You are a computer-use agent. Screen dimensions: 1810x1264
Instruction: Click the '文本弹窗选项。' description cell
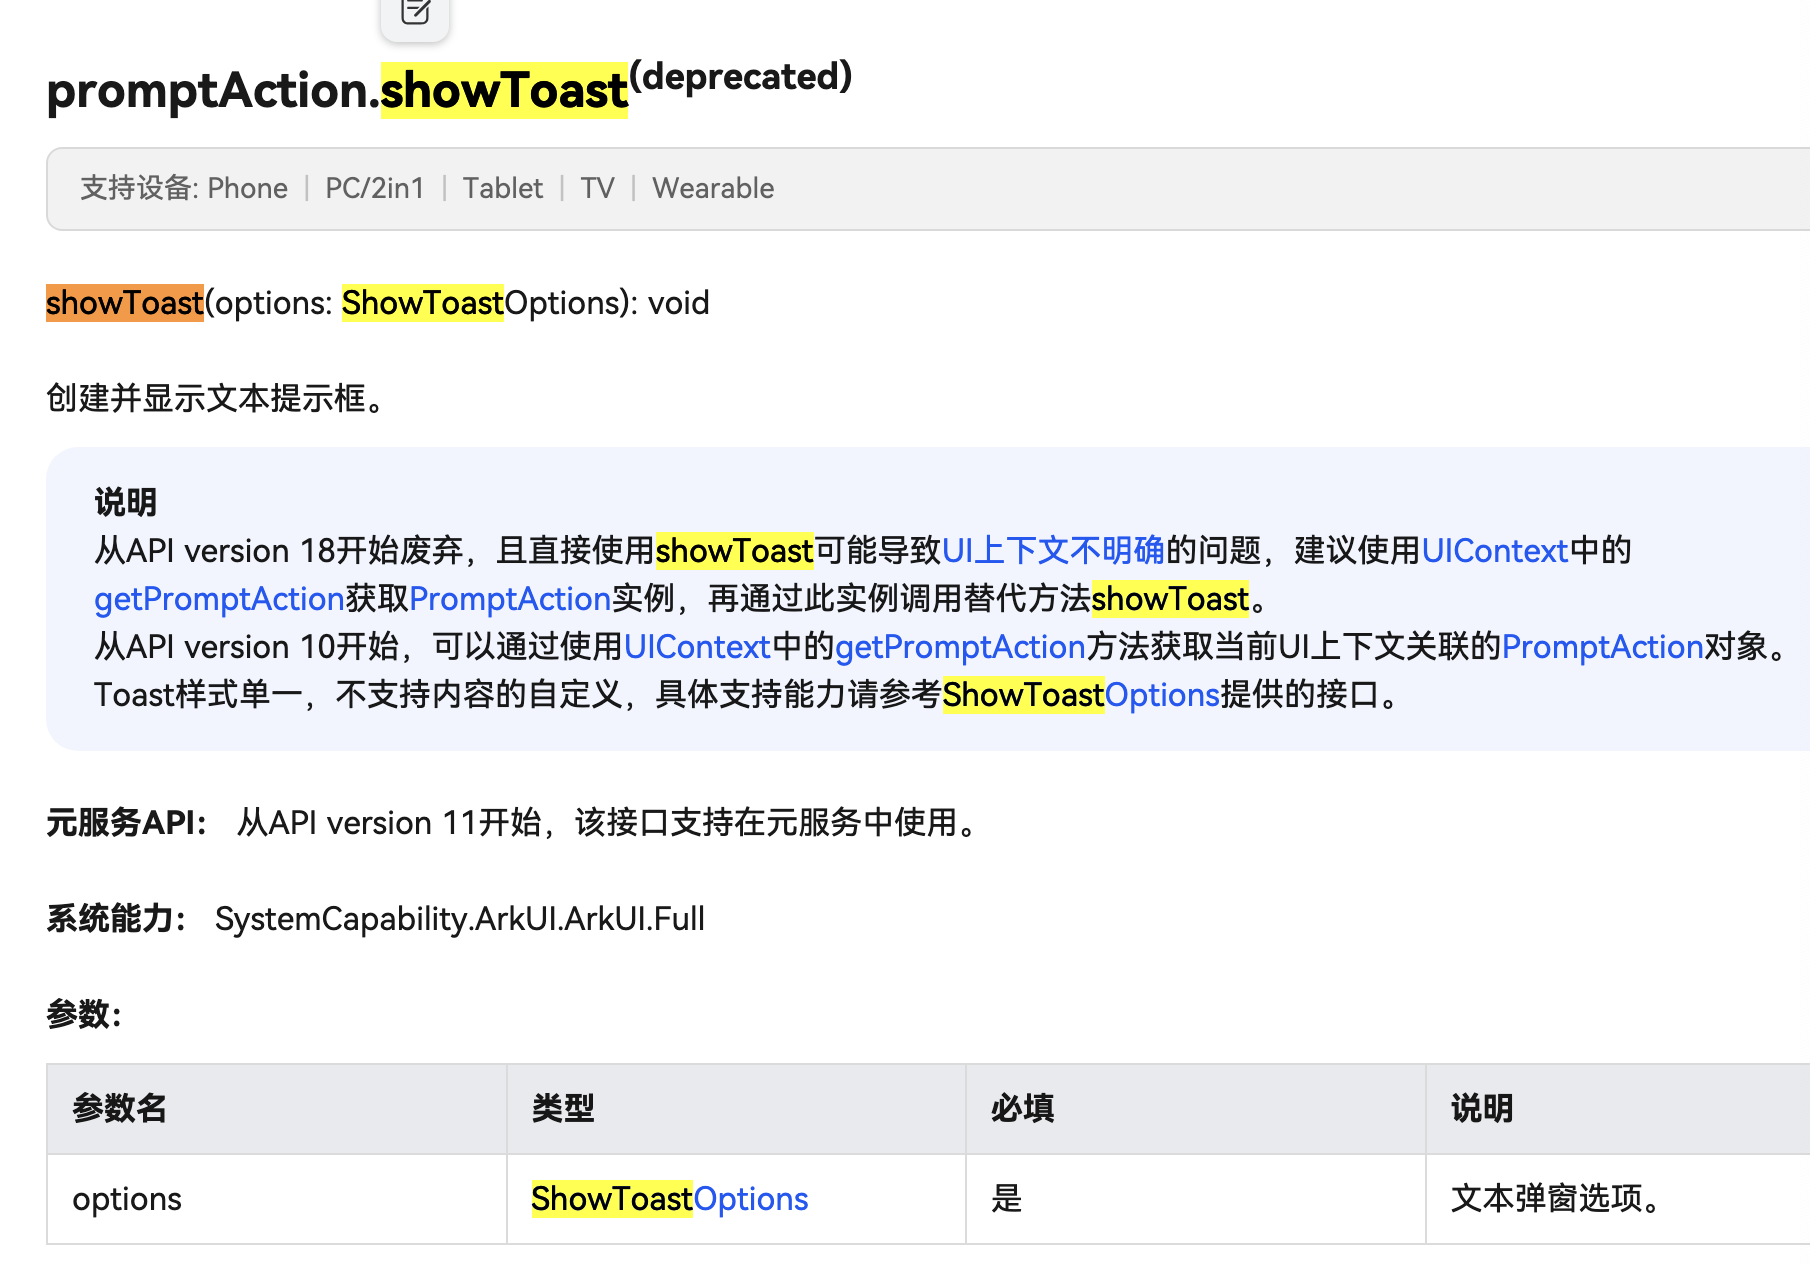coord(1555,1198)
